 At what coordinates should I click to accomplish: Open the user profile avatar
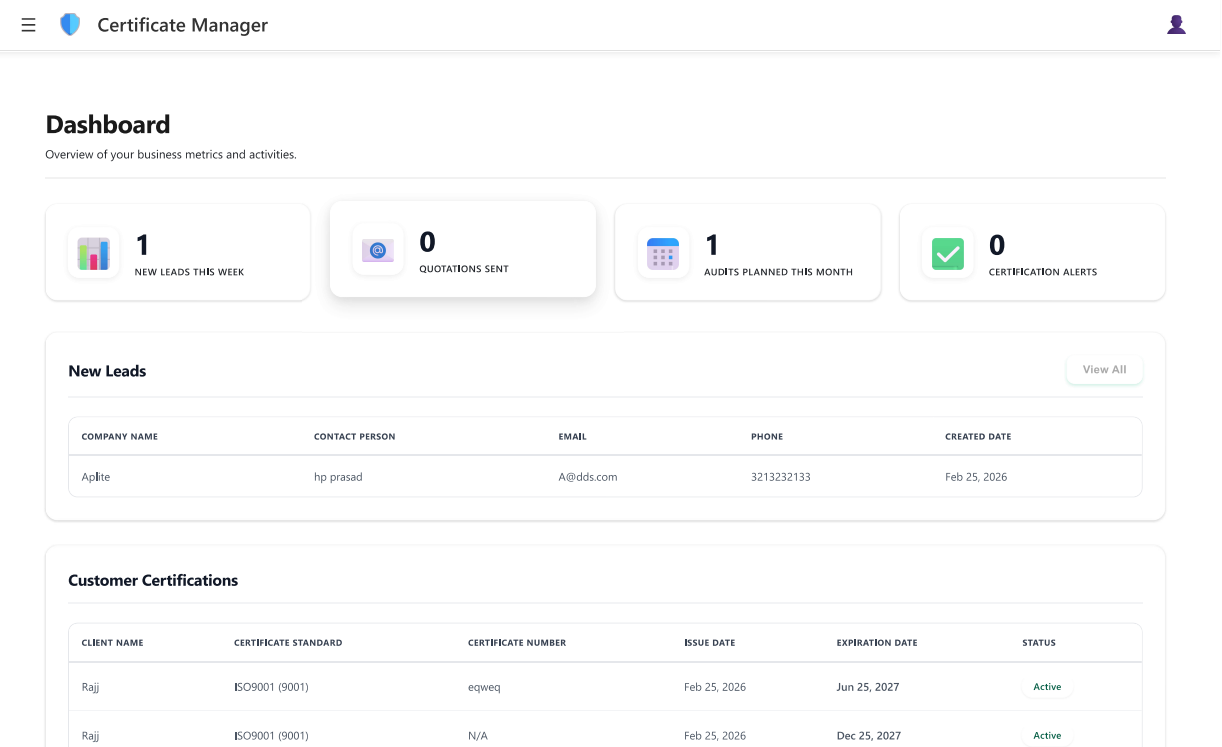1176,25
